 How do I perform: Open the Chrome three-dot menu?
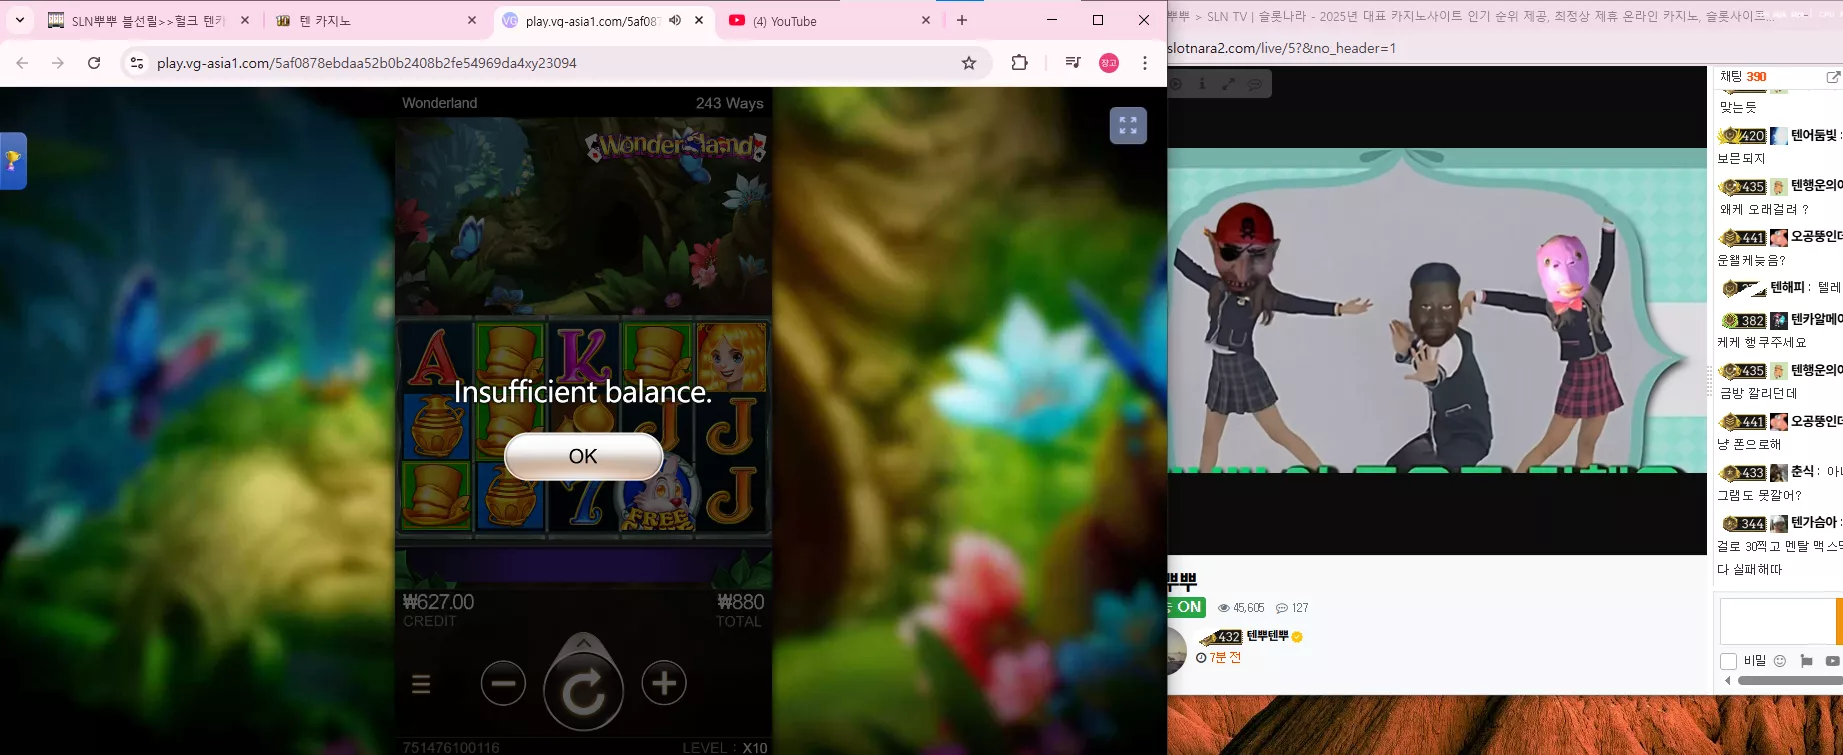(x=1145, y=63)
